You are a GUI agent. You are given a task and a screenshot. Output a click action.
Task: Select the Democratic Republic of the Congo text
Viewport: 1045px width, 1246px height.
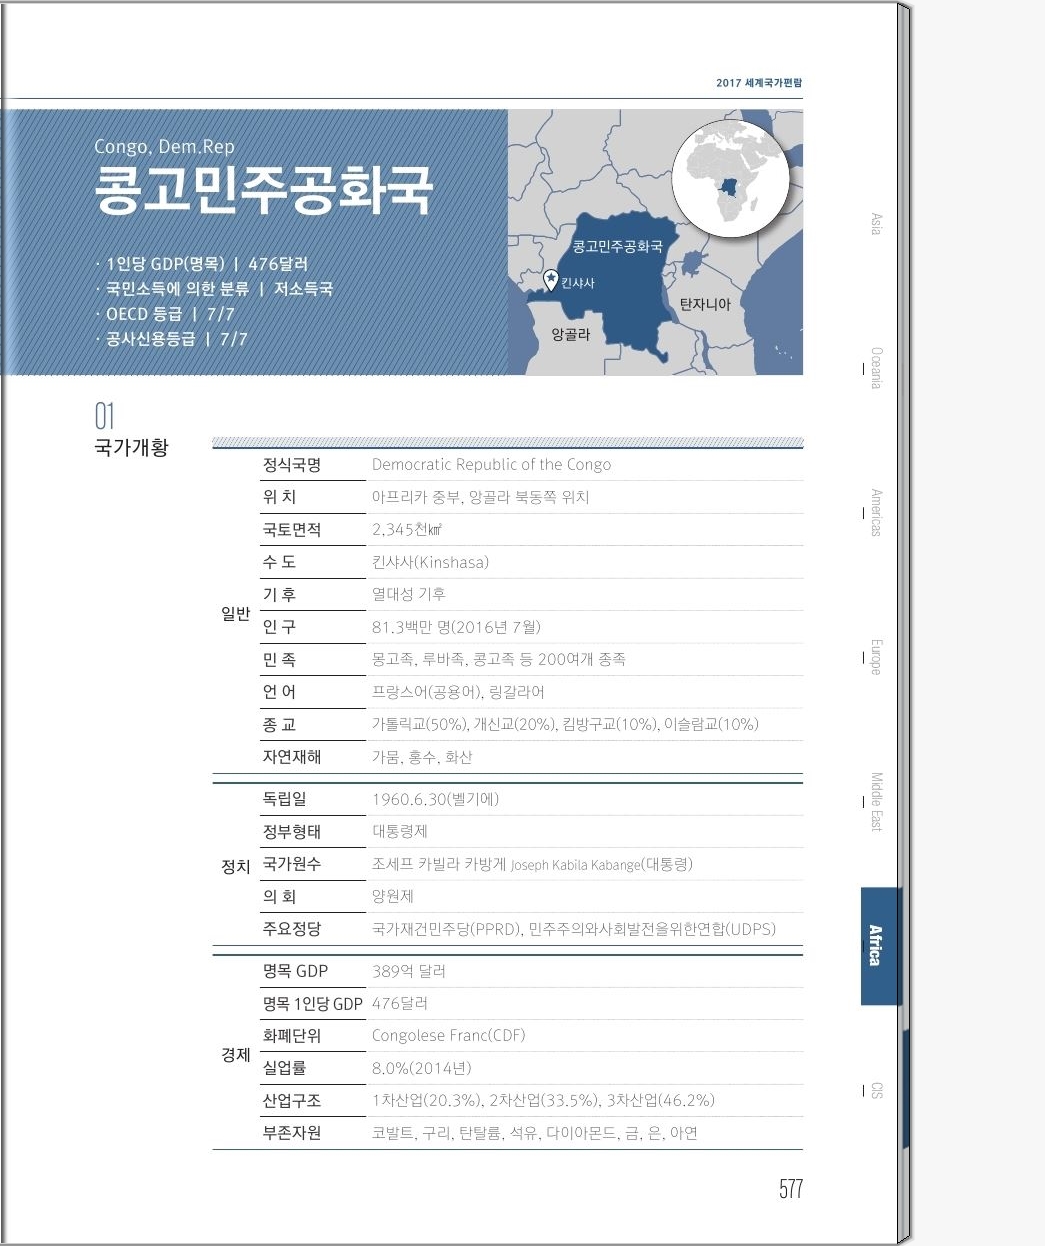tap(491, 465)
